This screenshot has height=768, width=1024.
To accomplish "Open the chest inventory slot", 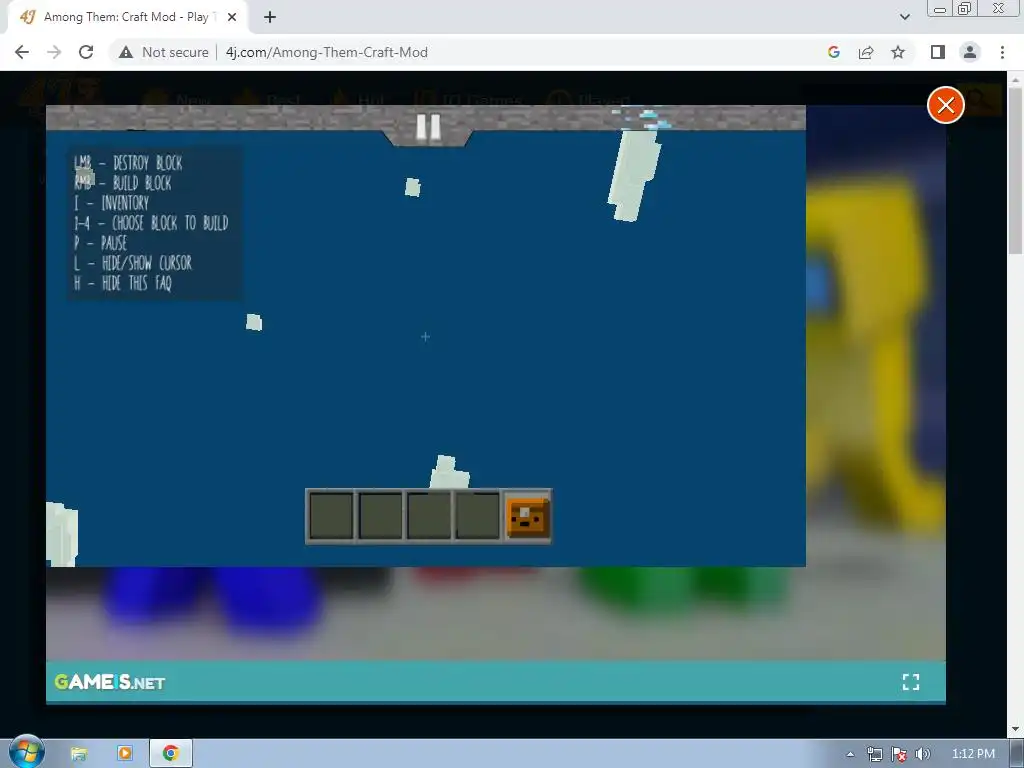I will pos(528,516).
